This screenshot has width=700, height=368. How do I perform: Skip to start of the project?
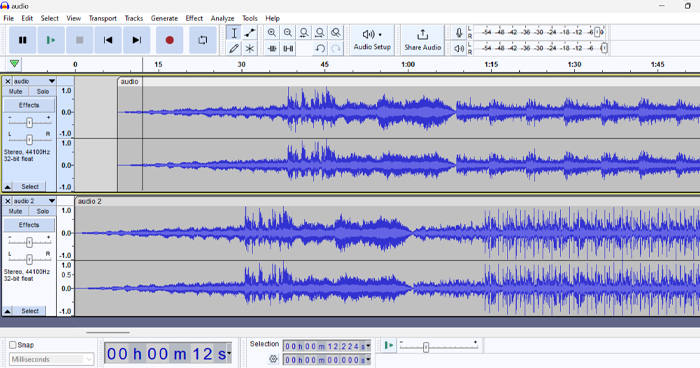click(x=108, y=40)
